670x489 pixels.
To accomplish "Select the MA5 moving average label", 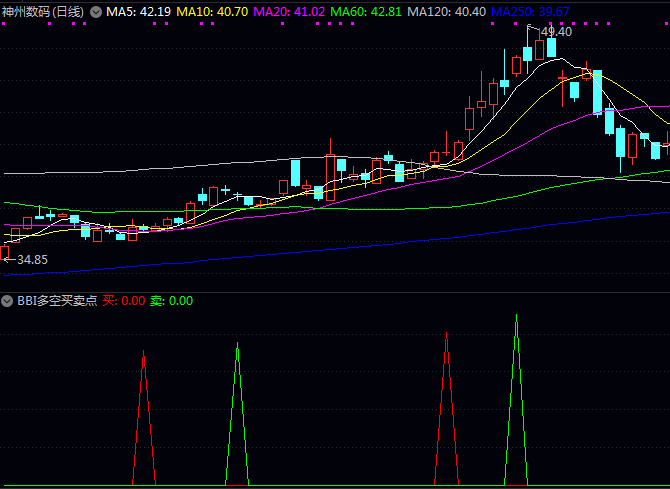I will pos(139,11).
